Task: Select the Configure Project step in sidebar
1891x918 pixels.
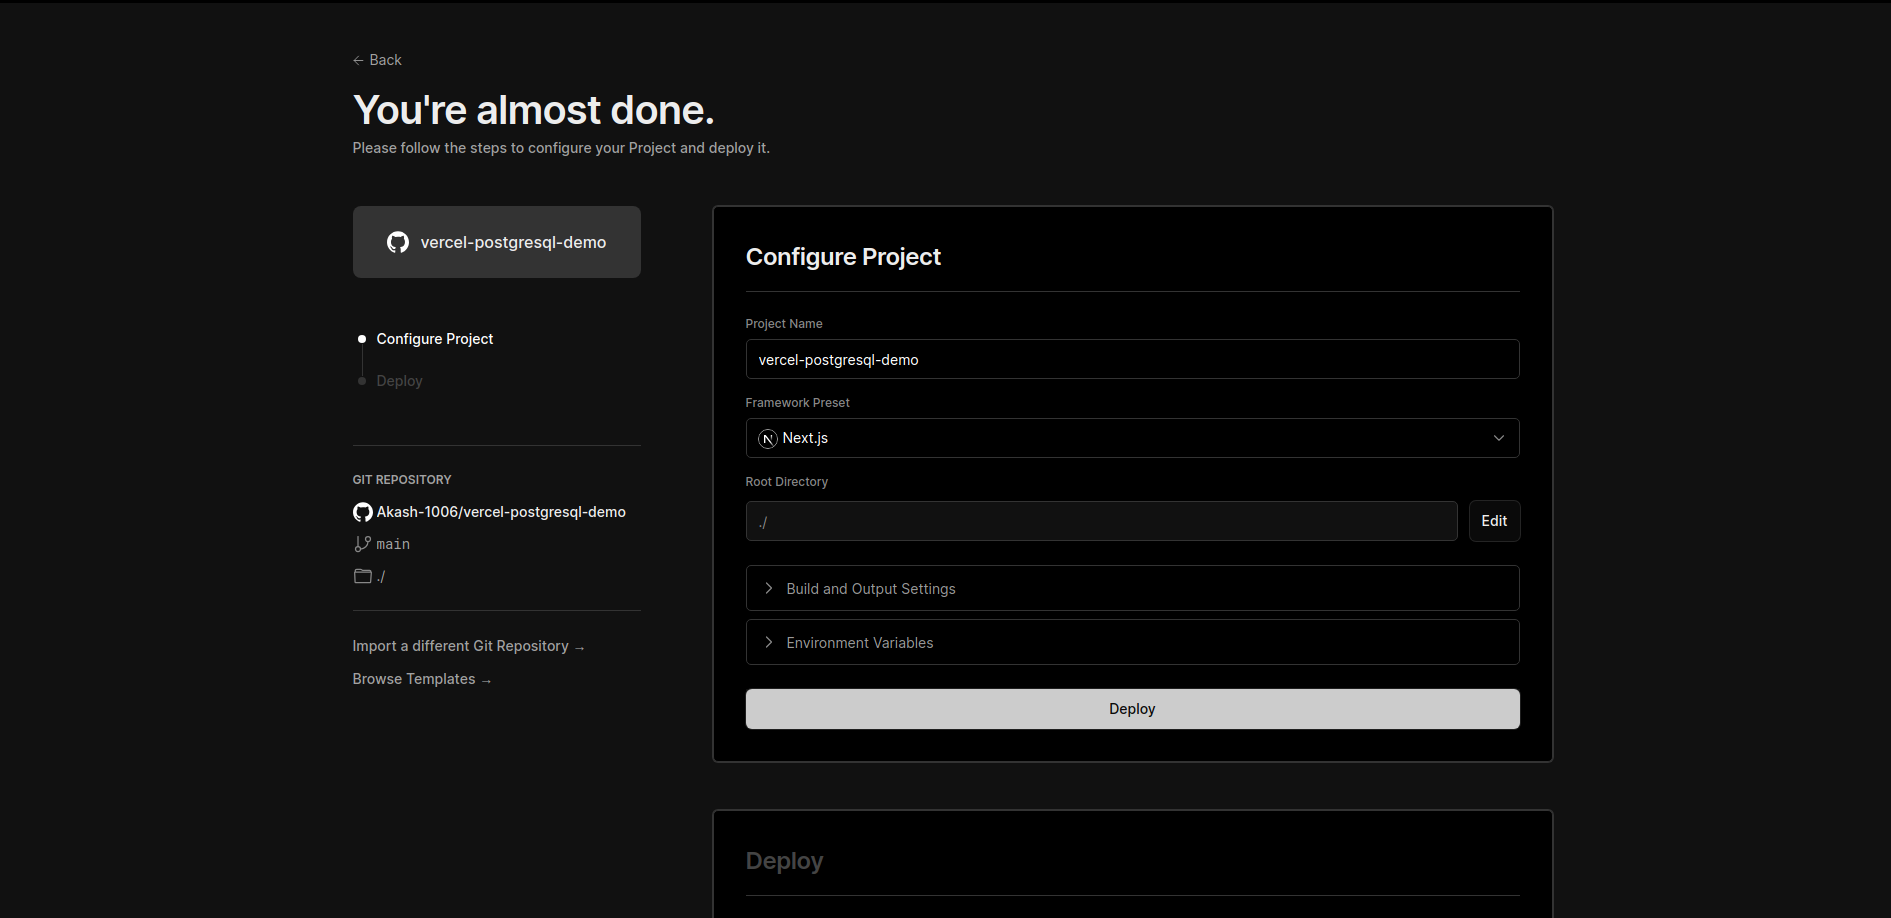Action: tap(435, 339)
